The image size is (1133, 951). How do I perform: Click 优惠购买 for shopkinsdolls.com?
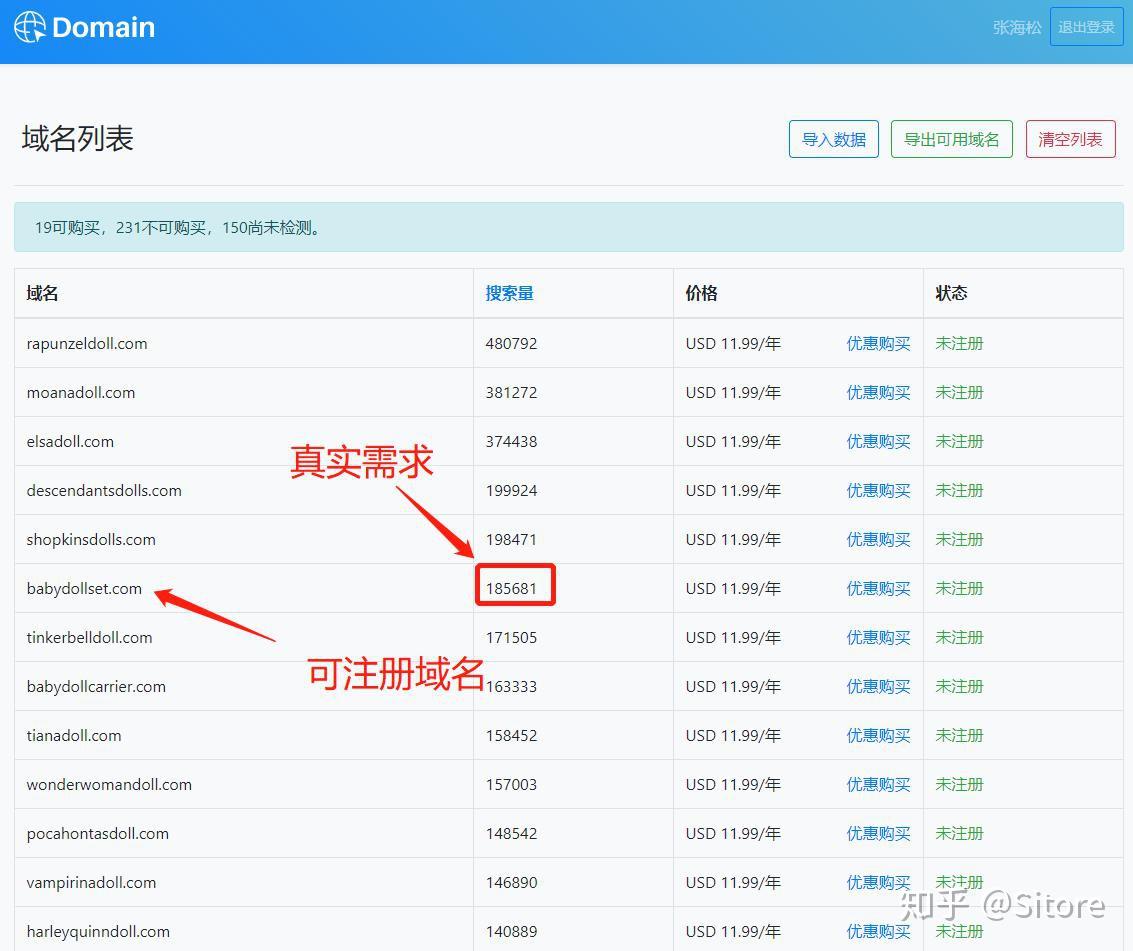click(x=879, y=540)
